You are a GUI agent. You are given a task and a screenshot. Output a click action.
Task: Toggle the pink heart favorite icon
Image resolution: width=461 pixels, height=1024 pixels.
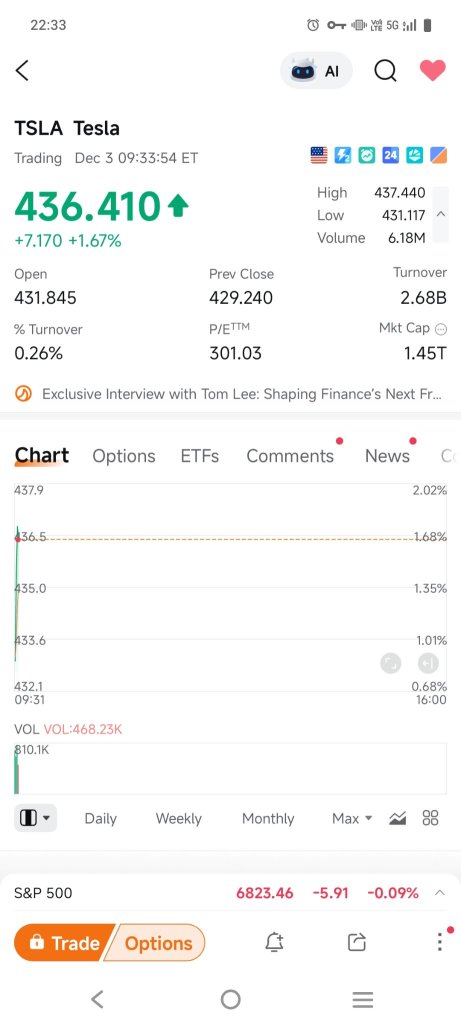pyautogui.click(x=432, y=71)
